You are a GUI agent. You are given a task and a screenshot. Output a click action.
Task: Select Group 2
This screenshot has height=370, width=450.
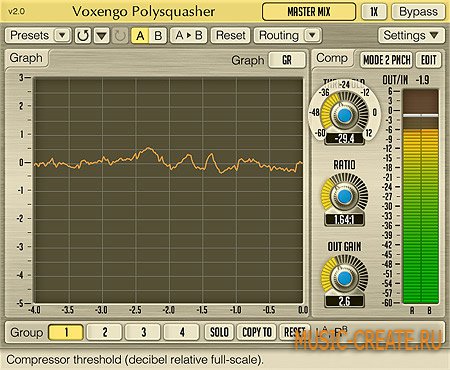(x=104, y=332)
